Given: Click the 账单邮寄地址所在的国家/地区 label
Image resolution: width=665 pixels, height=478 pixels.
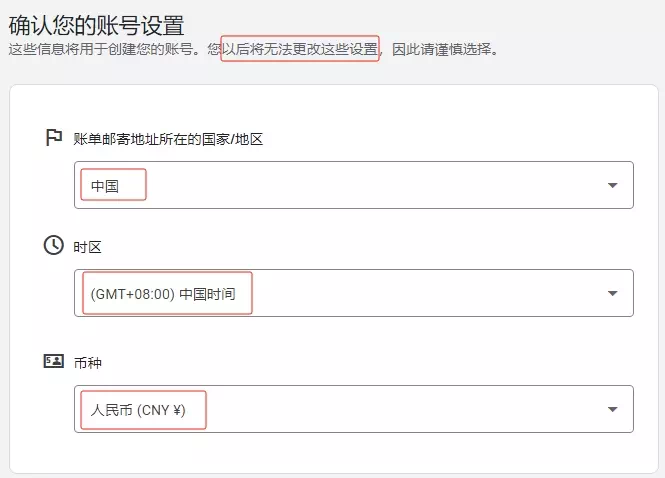Looking at the screenshot, I should click(168, 139).
